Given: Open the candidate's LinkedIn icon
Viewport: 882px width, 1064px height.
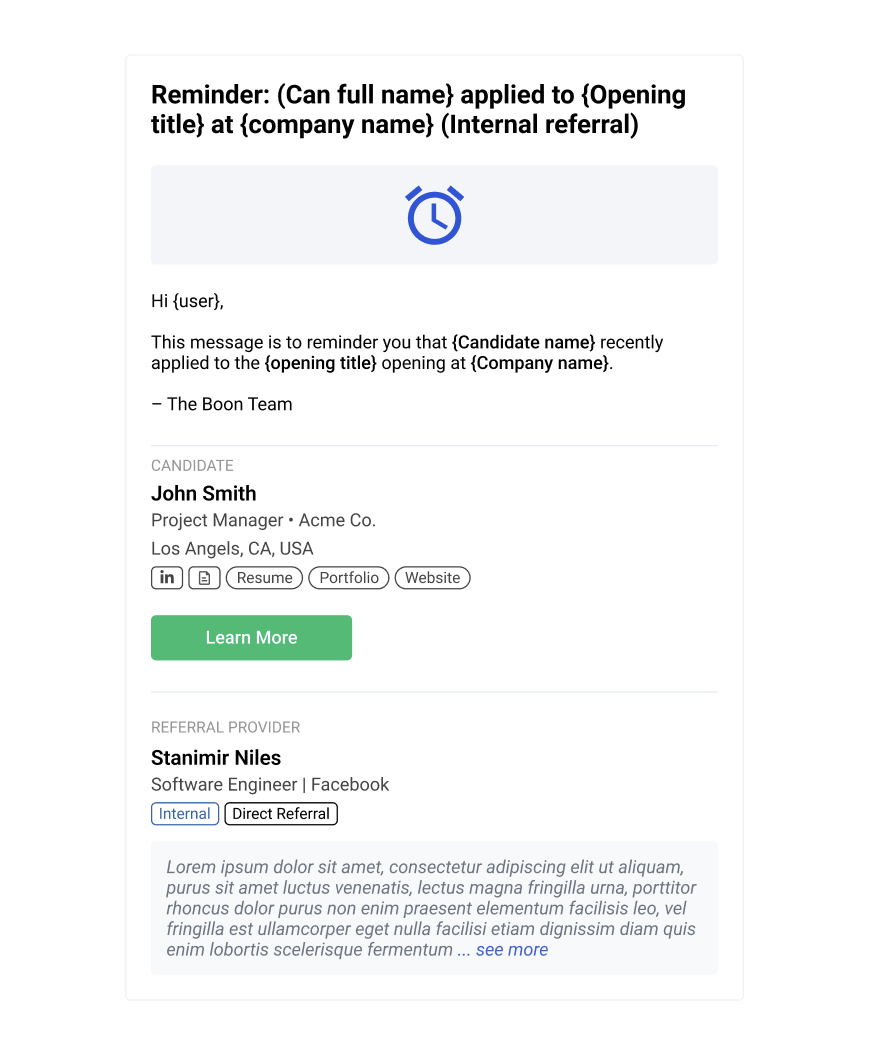Looking at the screenshot, I should (x=167, y=577).
